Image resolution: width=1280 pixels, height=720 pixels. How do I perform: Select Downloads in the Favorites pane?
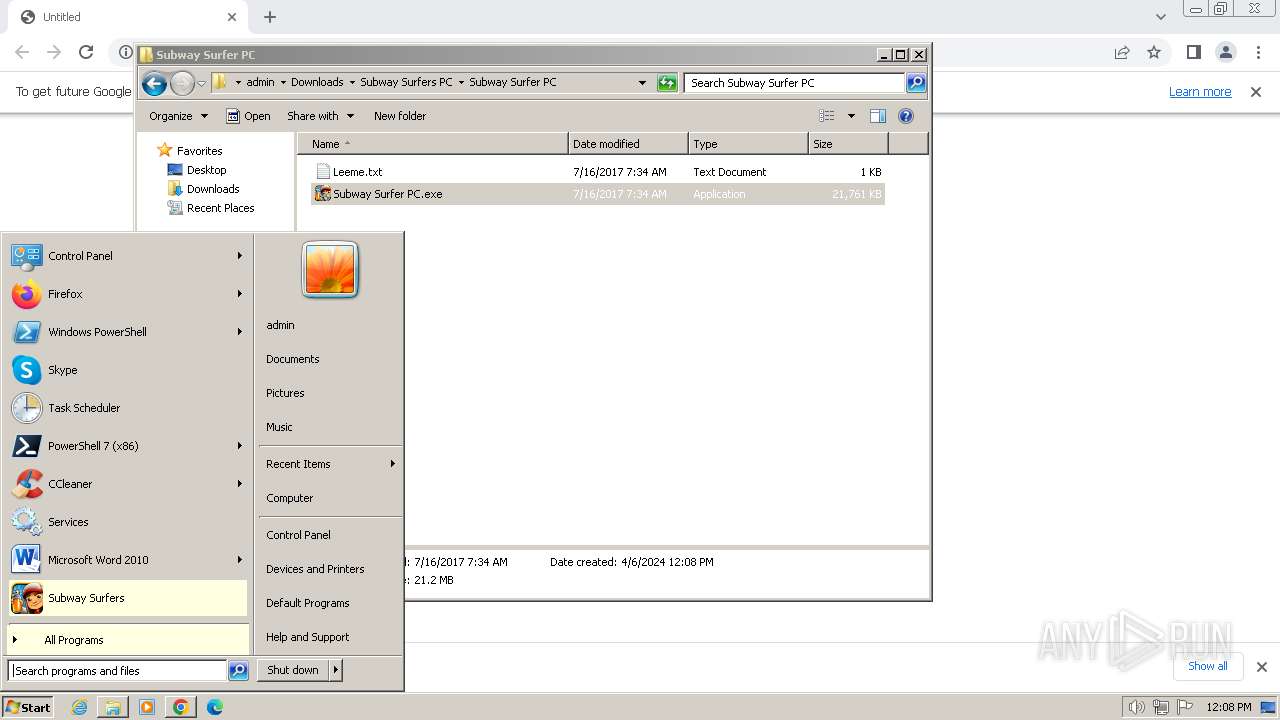(x=203, y=189)
